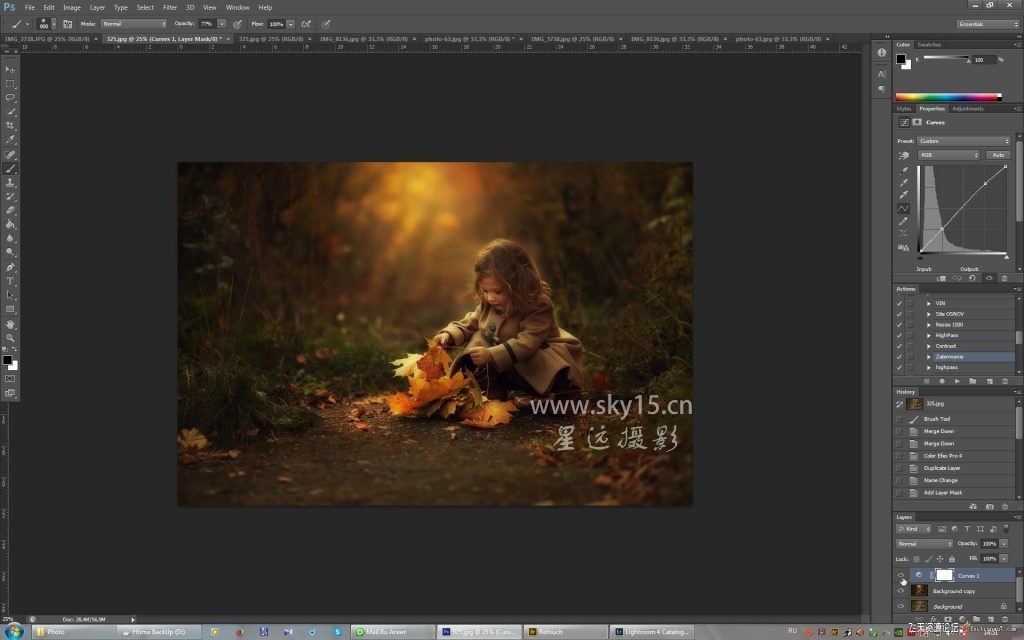Open the Filter menu
Screen dimensions: 1024x640
170,7
